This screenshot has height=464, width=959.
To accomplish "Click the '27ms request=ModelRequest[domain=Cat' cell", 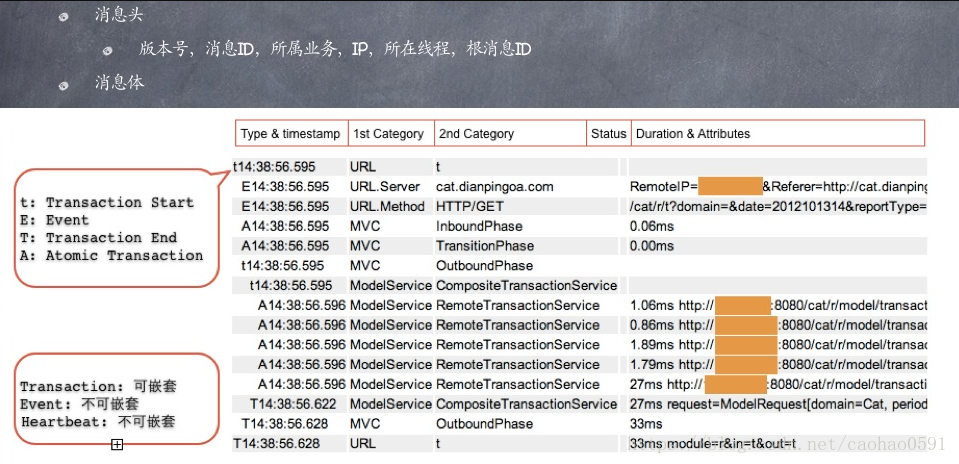I will point(779,404).
